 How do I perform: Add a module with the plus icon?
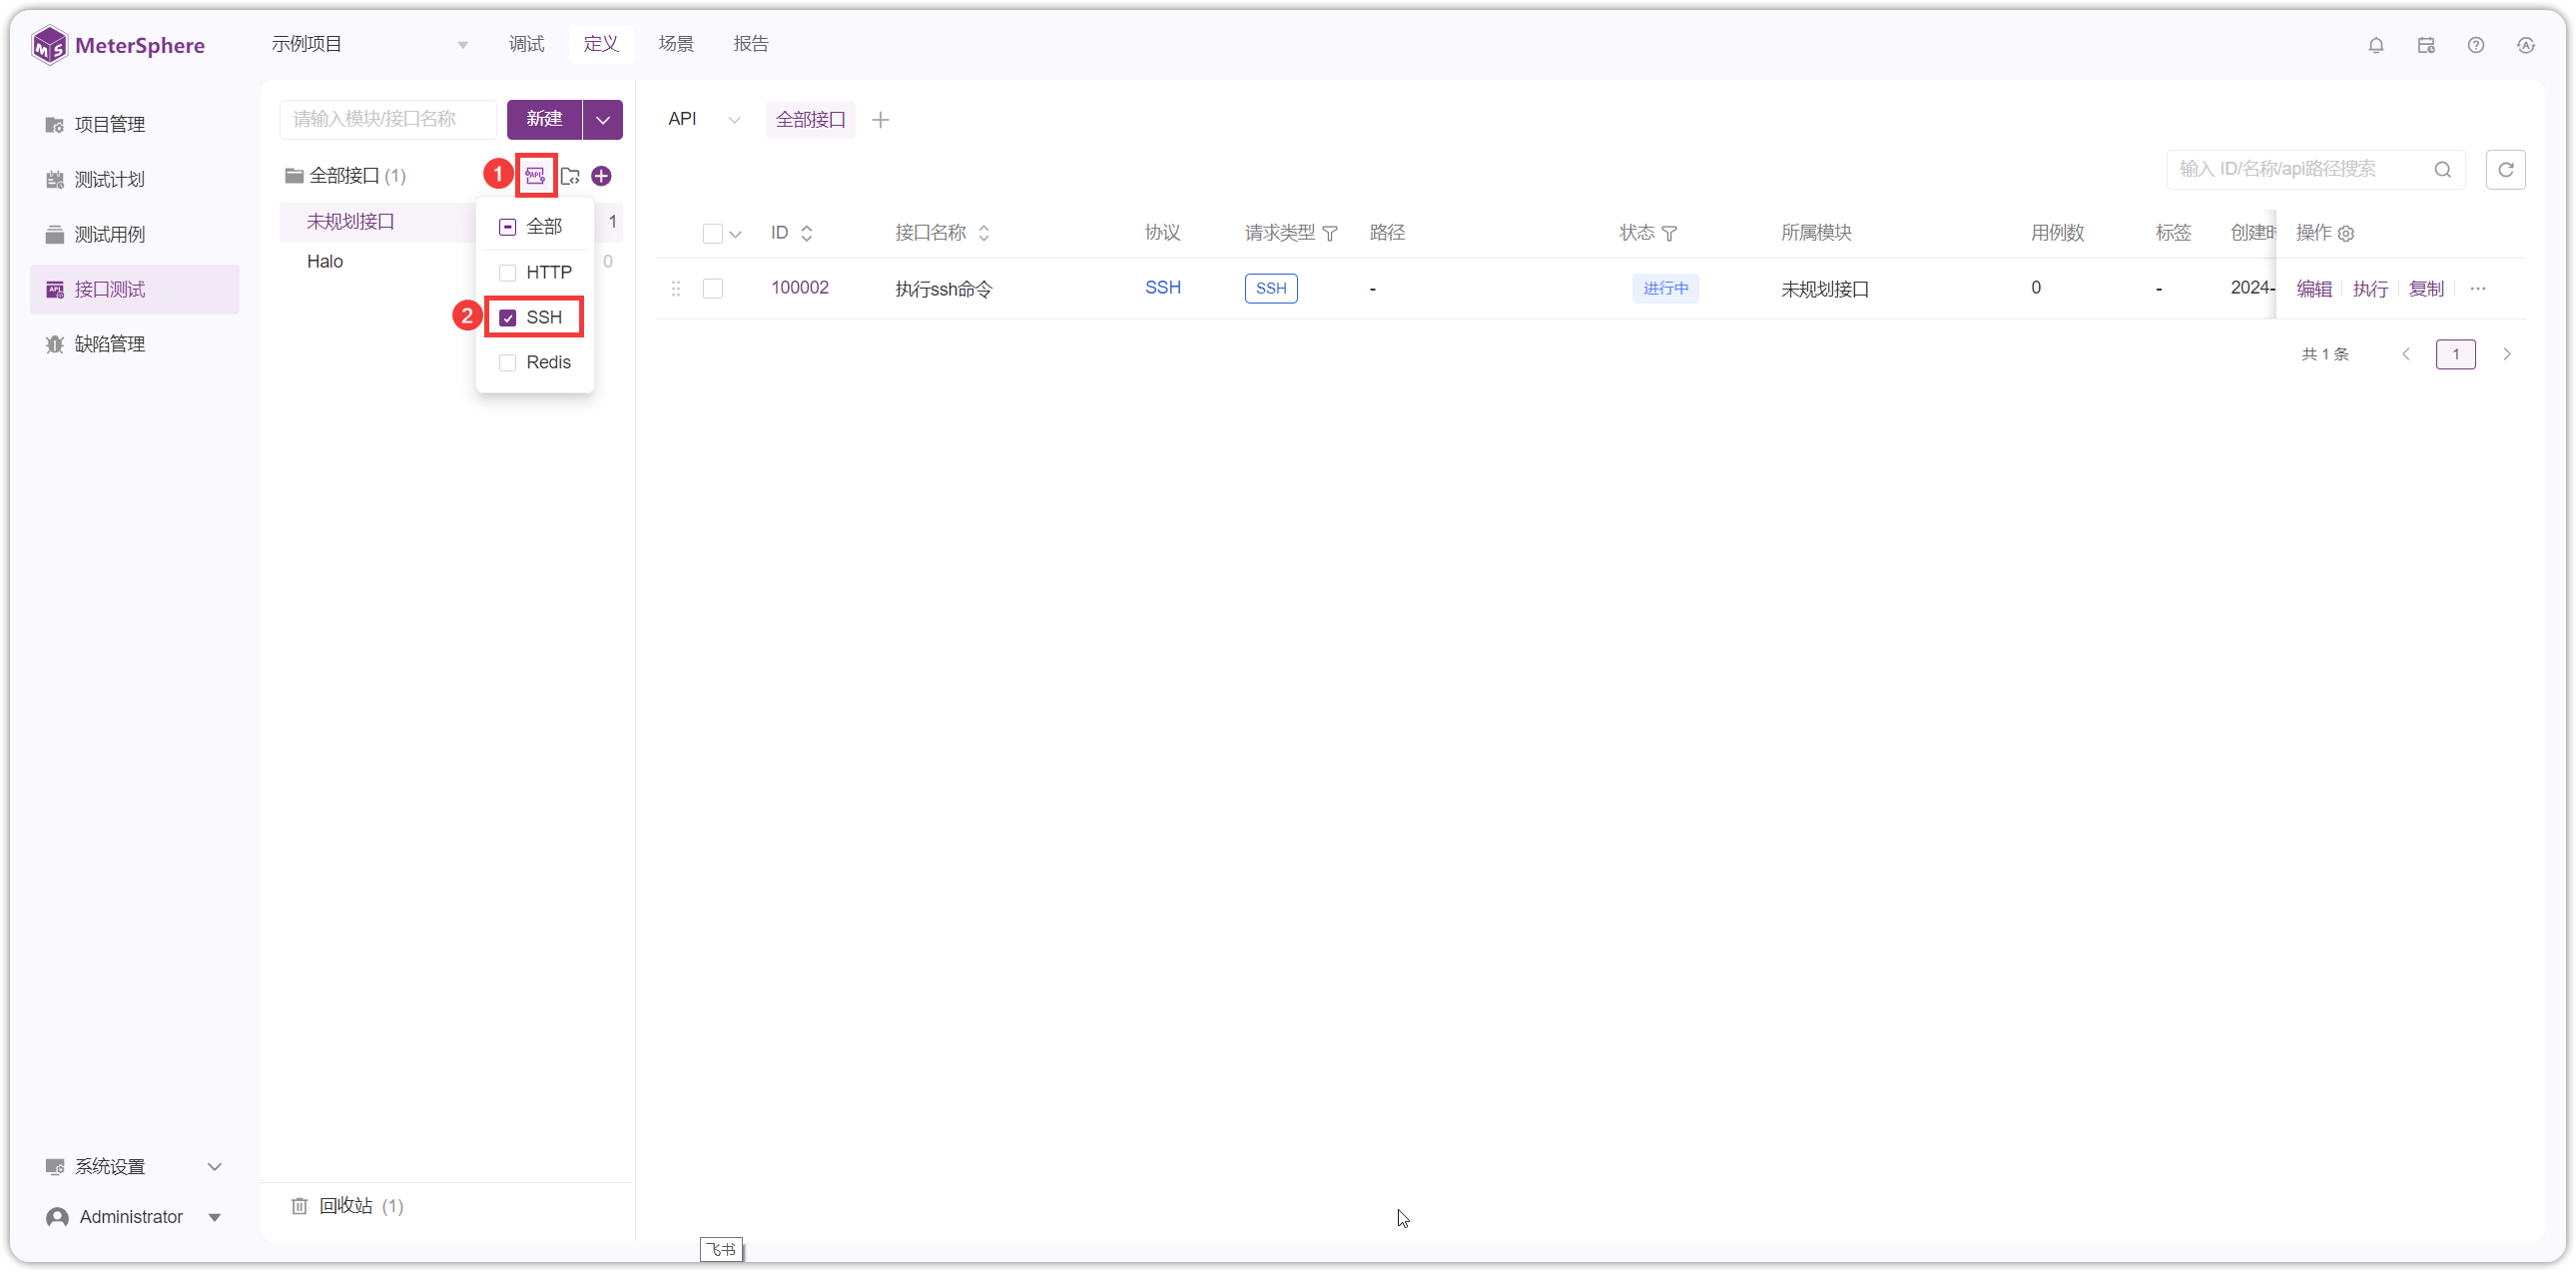(x=601, y=176)
